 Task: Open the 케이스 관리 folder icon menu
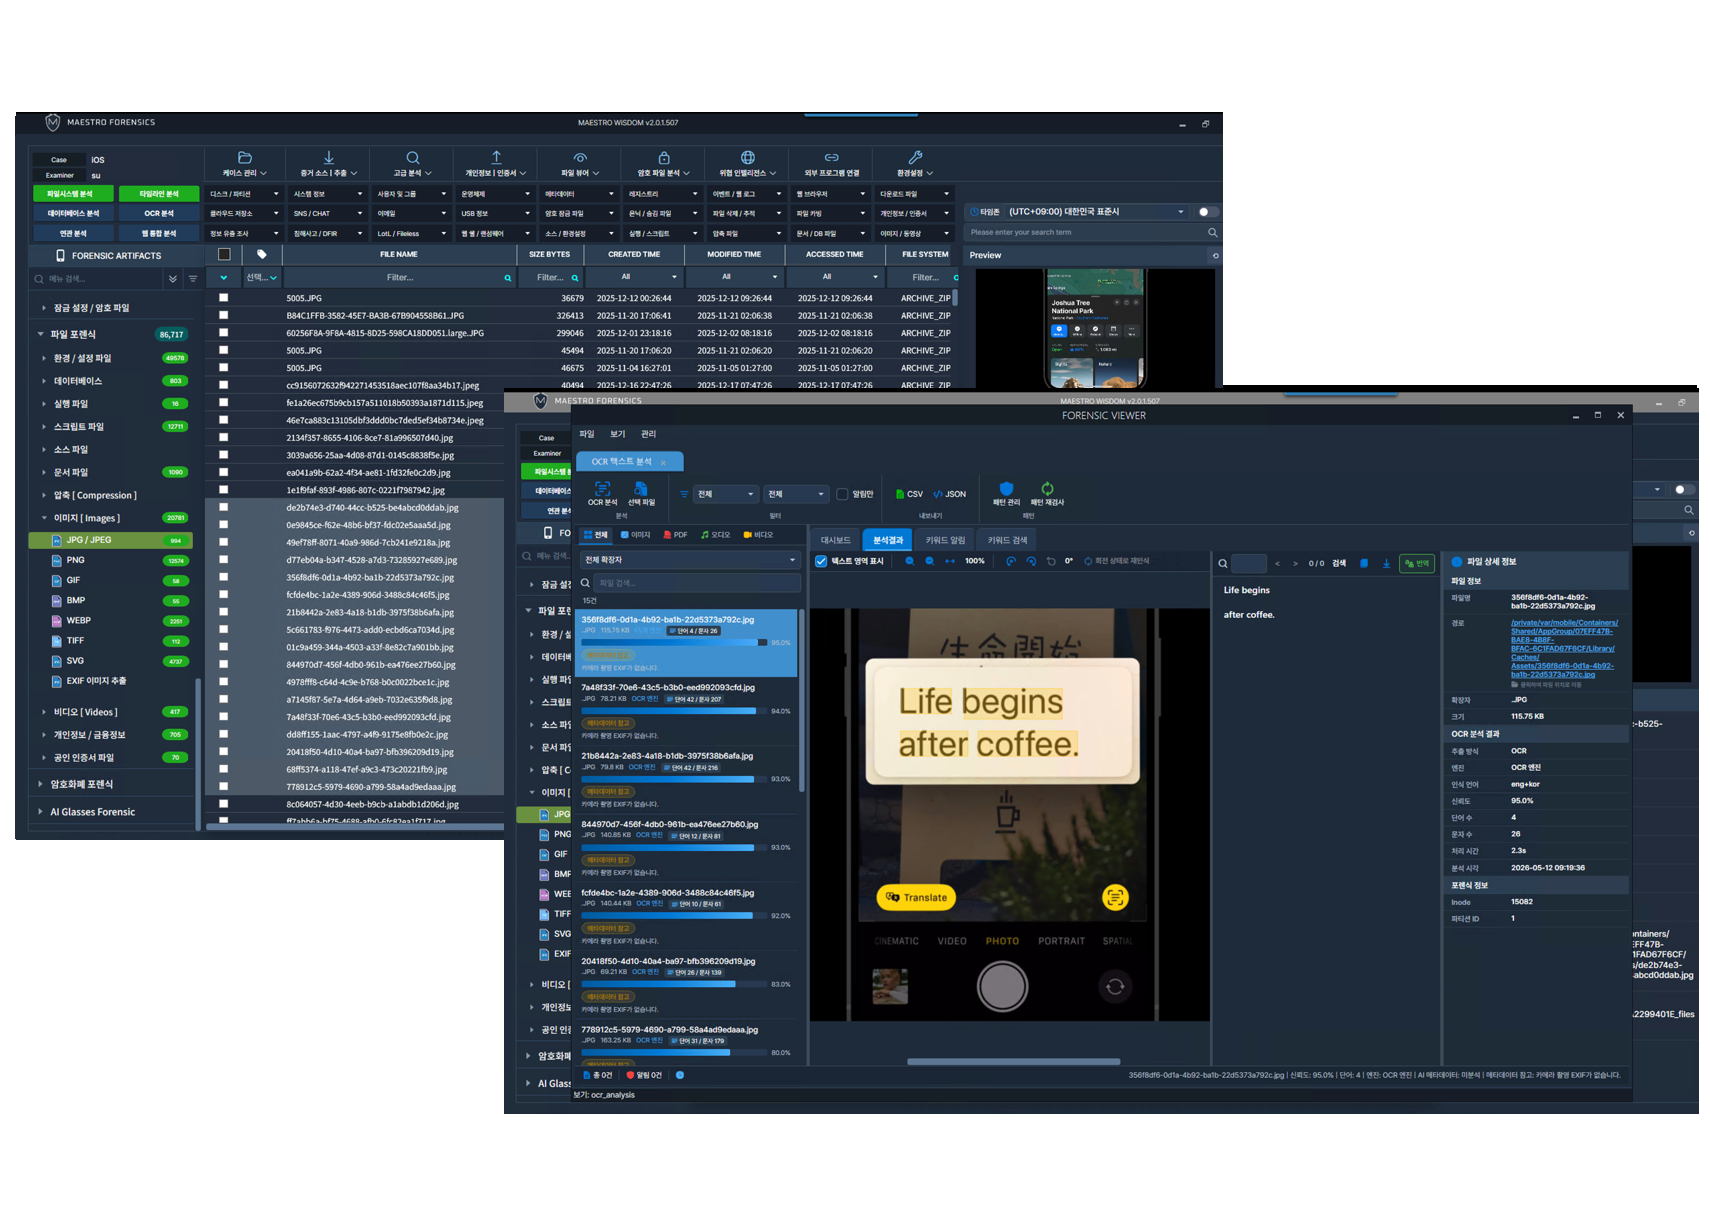coord(244,158)
